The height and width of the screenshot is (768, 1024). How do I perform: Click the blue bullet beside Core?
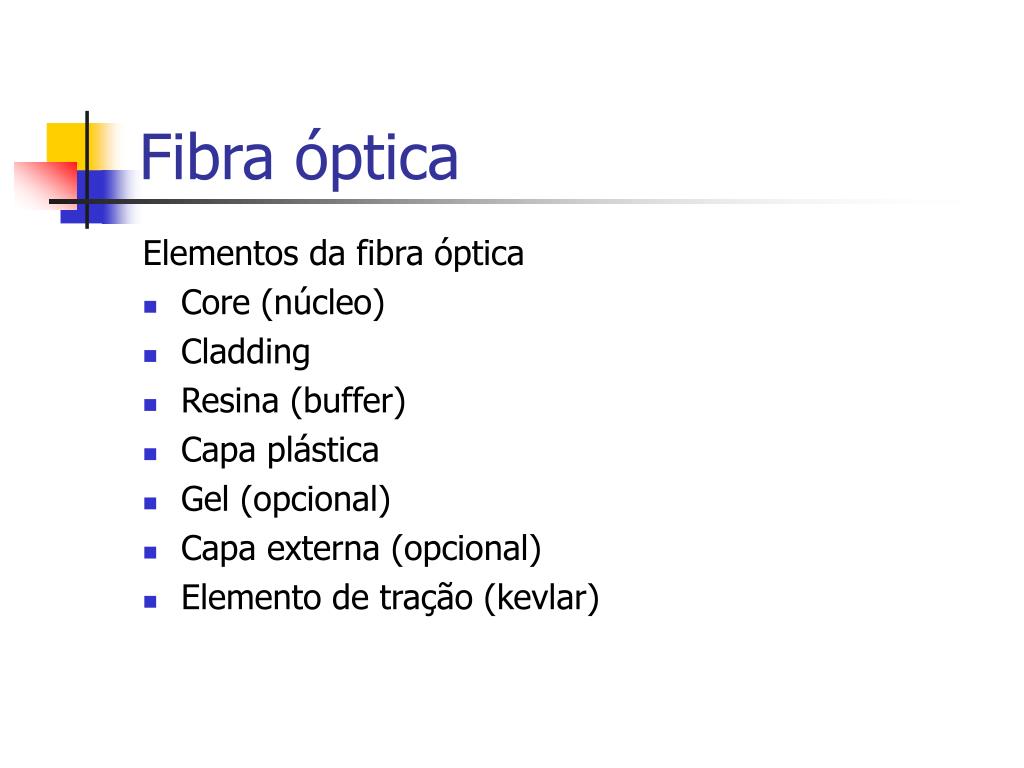(x=150, y=306)
